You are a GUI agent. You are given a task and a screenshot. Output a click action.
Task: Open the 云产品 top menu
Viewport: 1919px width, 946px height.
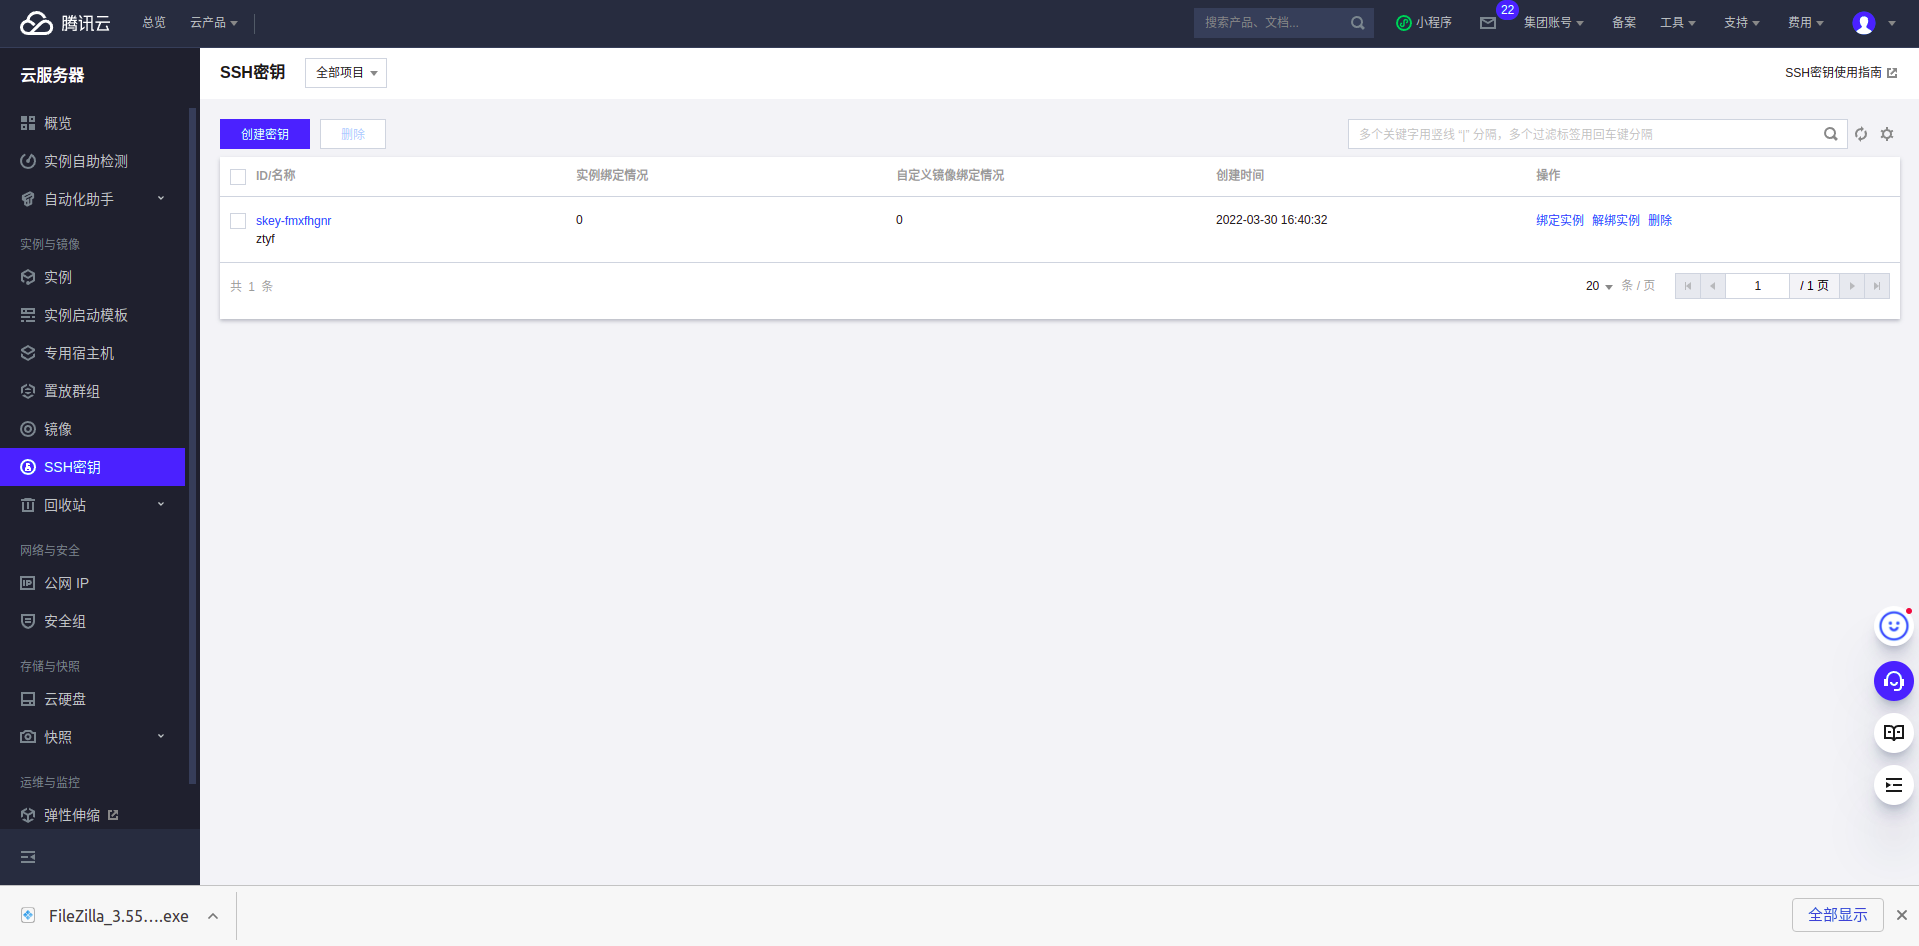point(214,23)
